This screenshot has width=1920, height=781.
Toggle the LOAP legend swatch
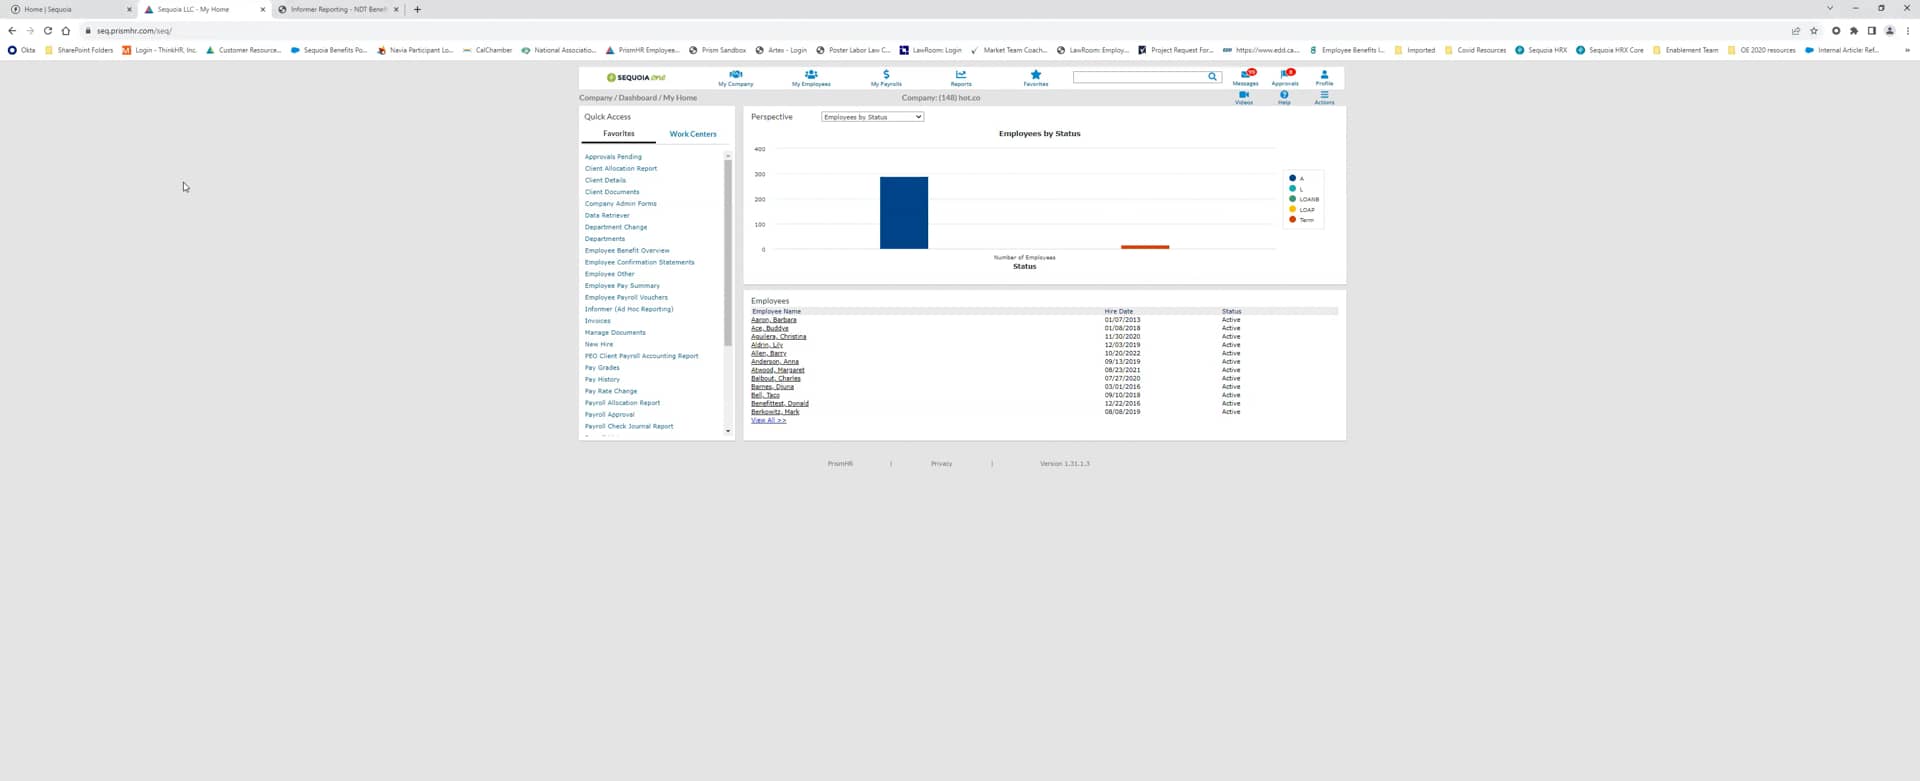(x=1292, y=210)
